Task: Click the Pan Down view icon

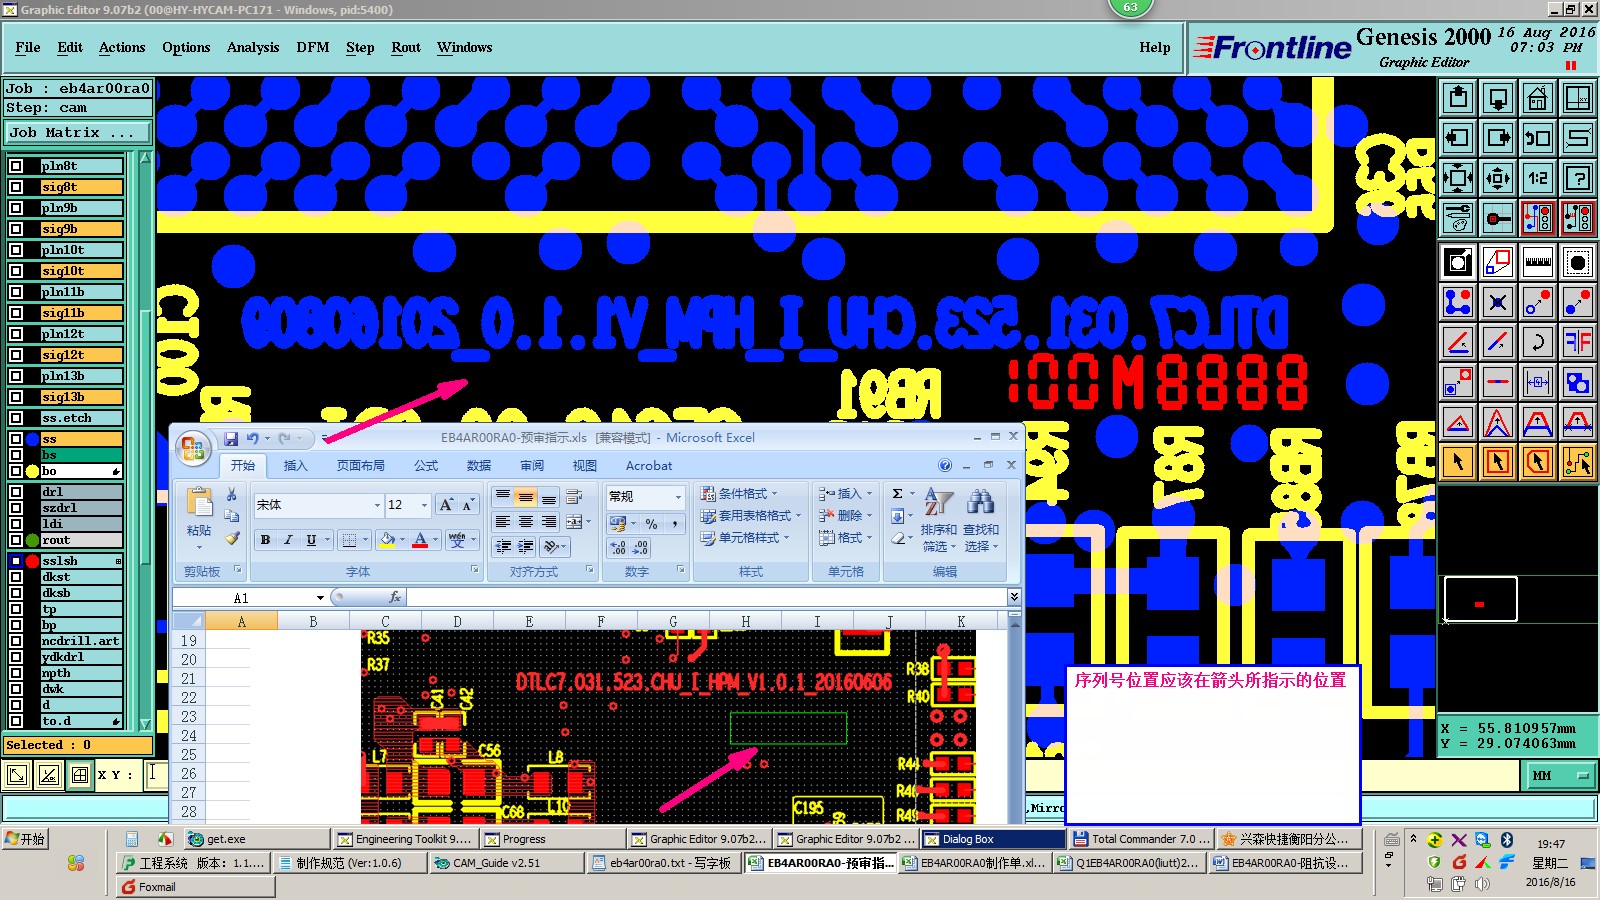Action: click(1498, 98)
